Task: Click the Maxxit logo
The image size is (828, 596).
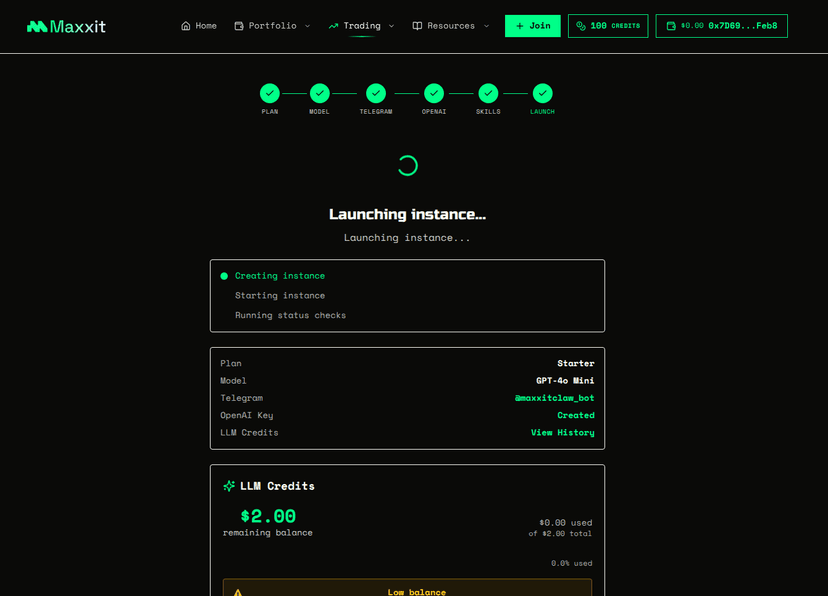Action: tap(66, 25)
